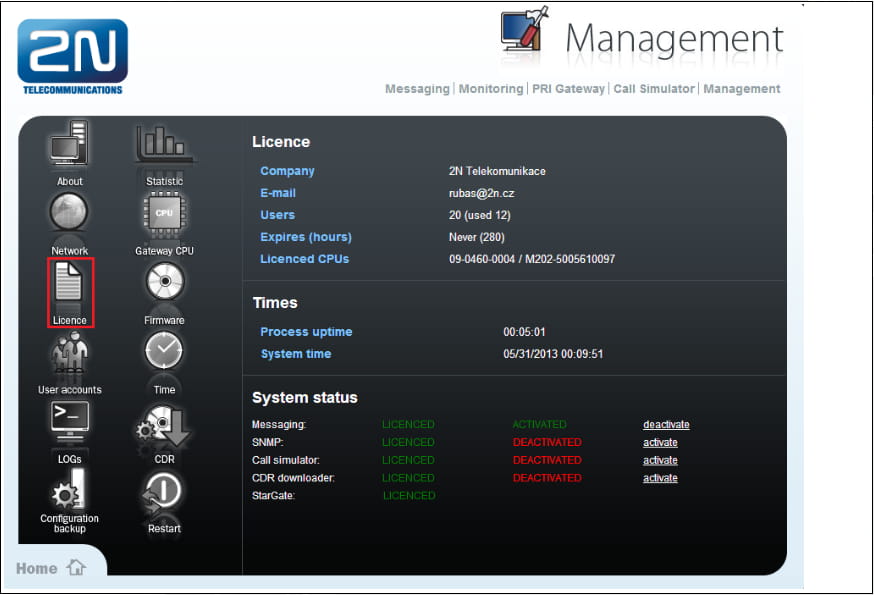Screen dimensions: 874x595
Task: Click the Users value 20 (used 12)
Action: (479, 215)
